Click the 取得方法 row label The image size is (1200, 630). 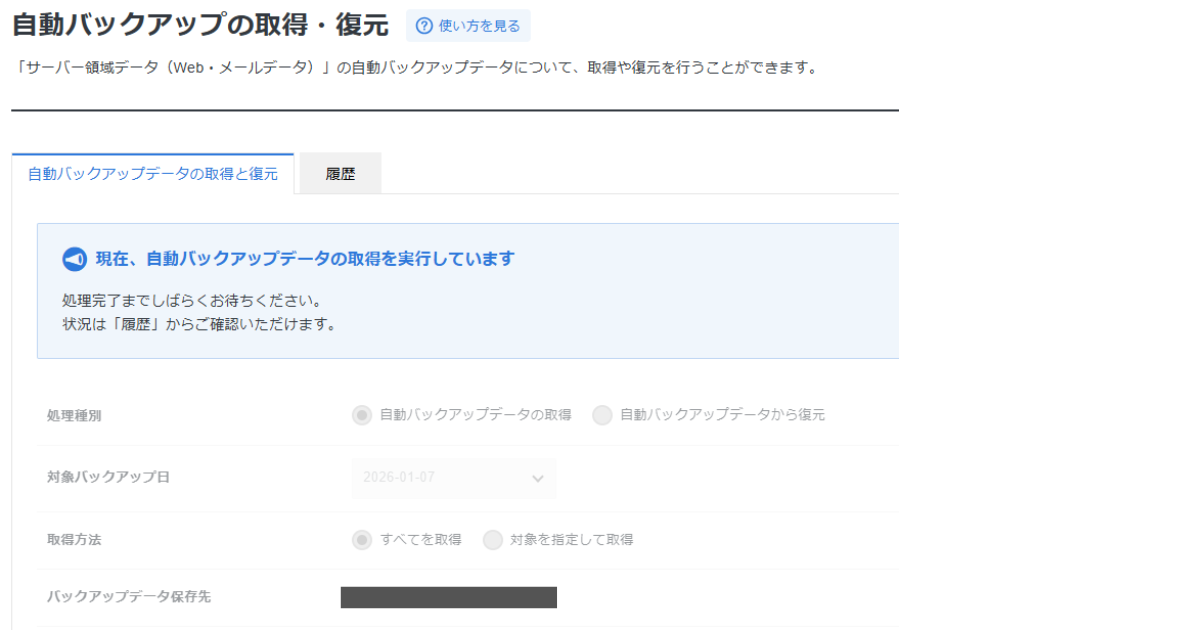pos(74,540)
